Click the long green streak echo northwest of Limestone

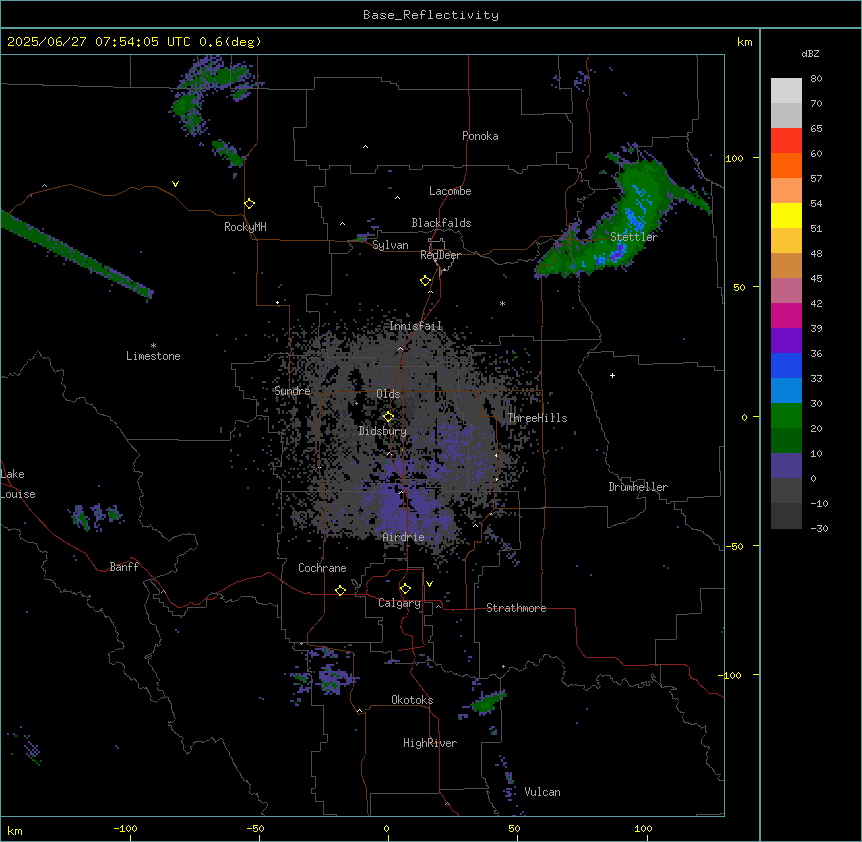pos(77,254)
